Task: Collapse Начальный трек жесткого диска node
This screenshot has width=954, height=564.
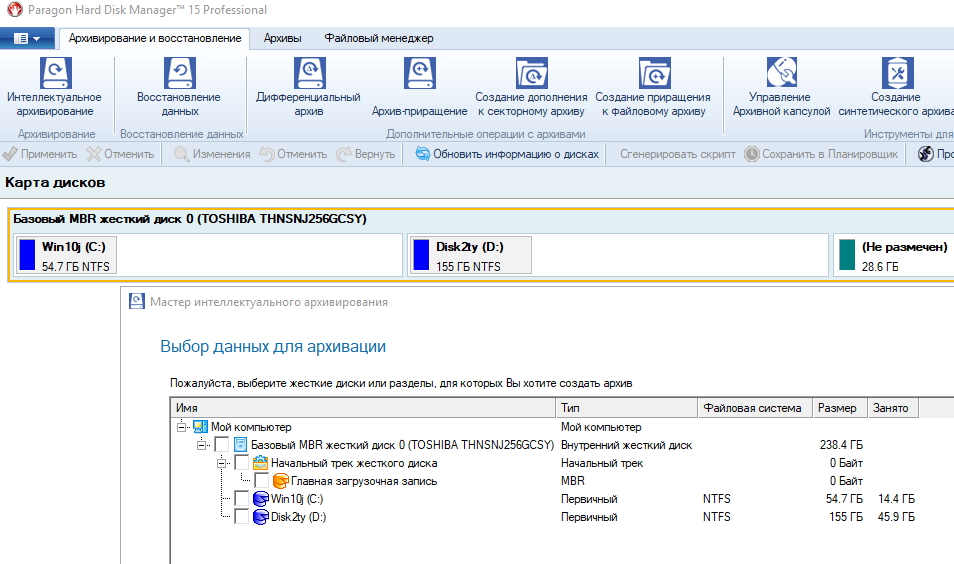Action: click(221, 463)
